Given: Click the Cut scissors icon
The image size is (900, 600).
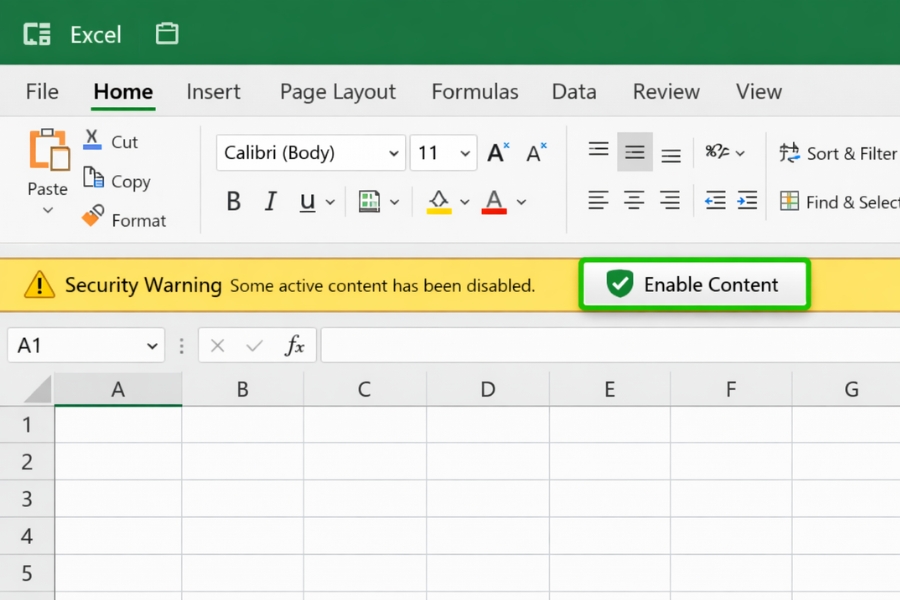Looking at the screenshot, I should (x=93, y=140).
